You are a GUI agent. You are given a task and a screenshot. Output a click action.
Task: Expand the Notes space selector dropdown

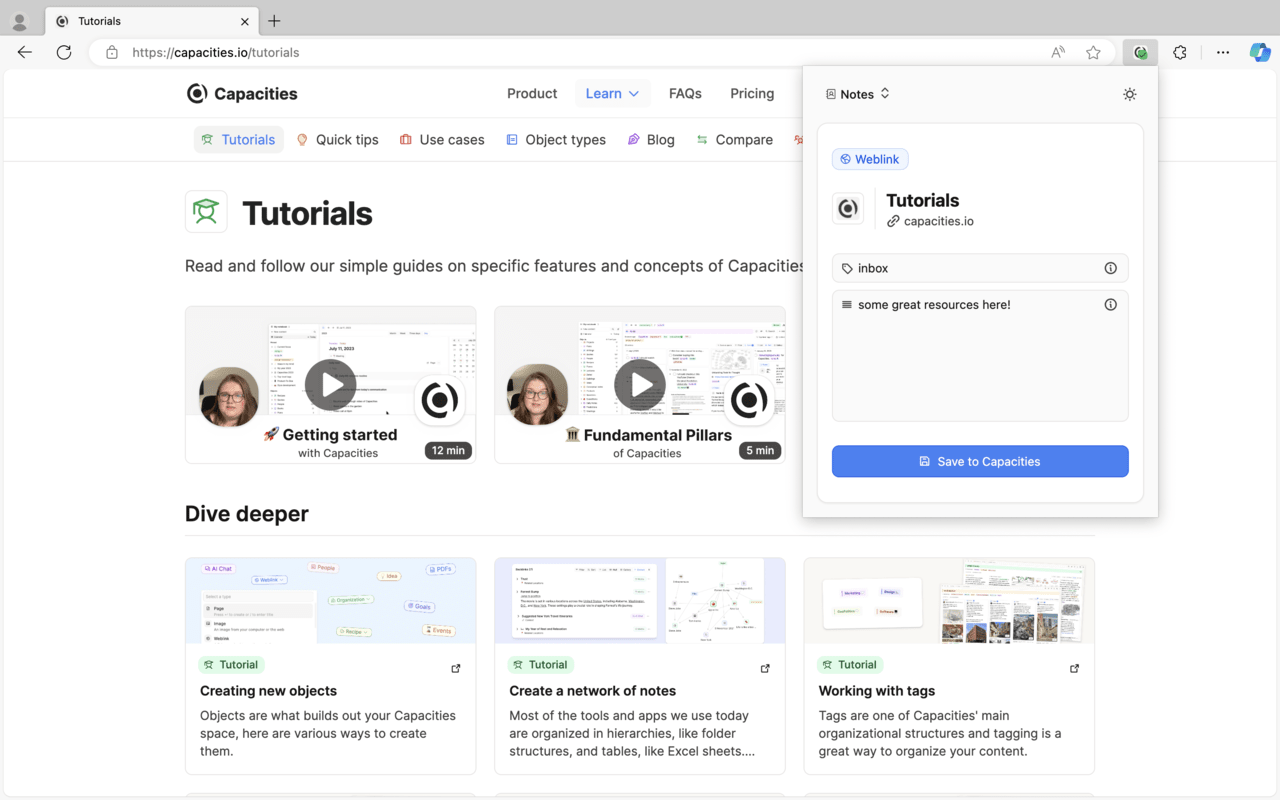click(858, 94)
